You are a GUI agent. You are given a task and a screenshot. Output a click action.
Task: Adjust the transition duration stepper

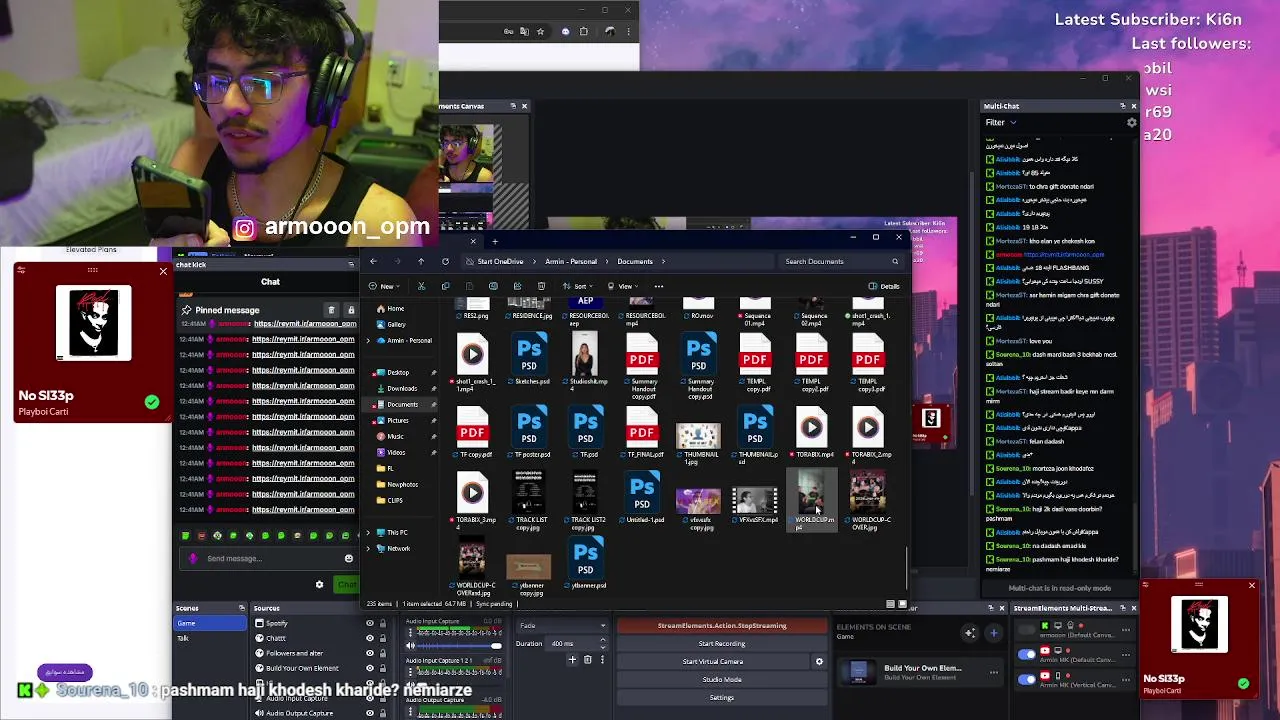point(603,644)
